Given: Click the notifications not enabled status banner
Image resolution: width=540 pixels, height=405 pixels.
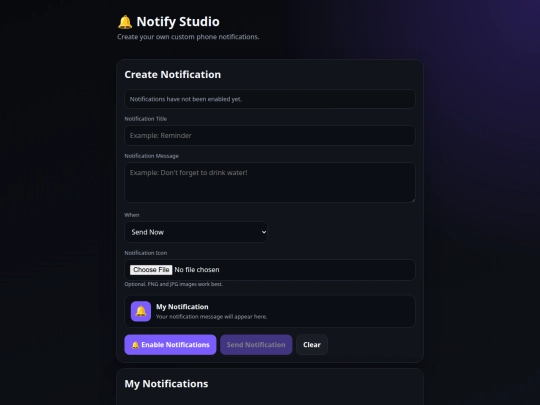Looking at the screenshot, I should [x=270, y=99].
